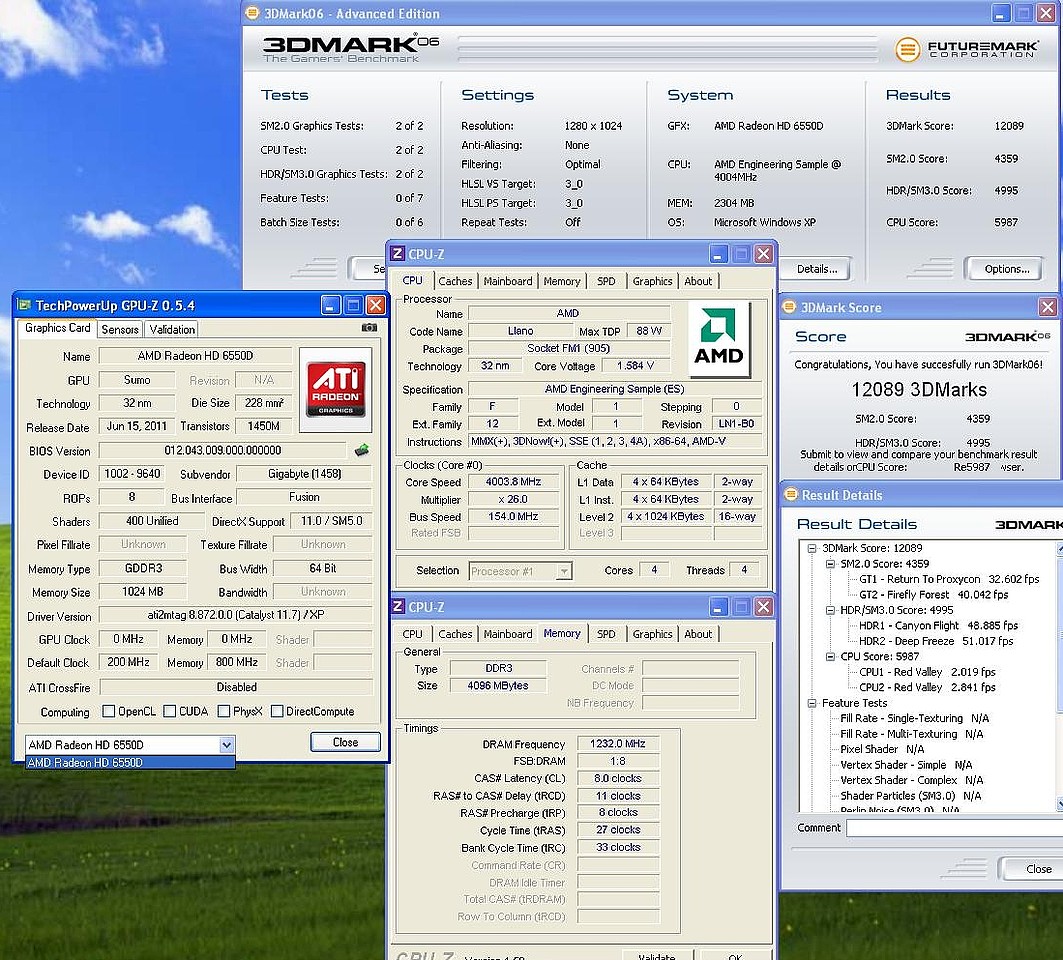
Task: Switch to the Sensors tab in GPU-Z
Action: pyautogui.click(x=120, y=329)
